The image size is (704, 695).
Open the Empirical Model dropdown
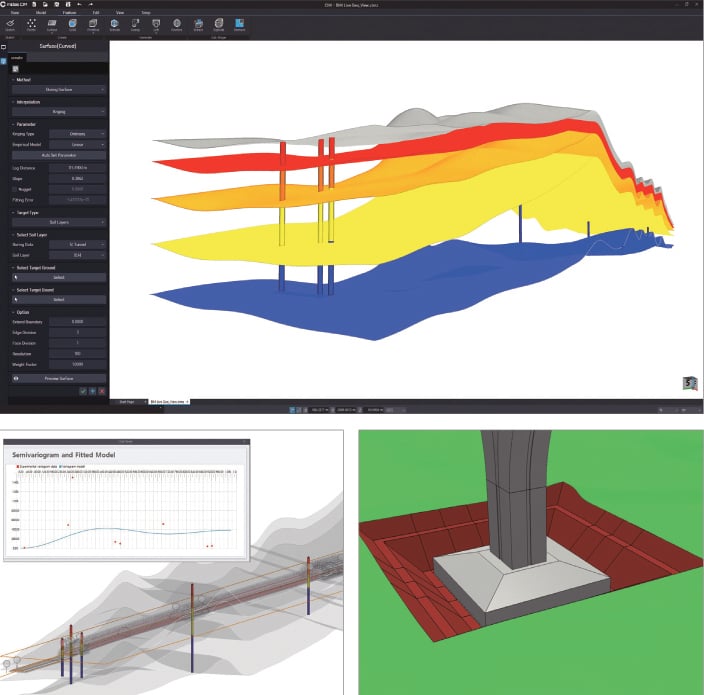tap(77, 145)
